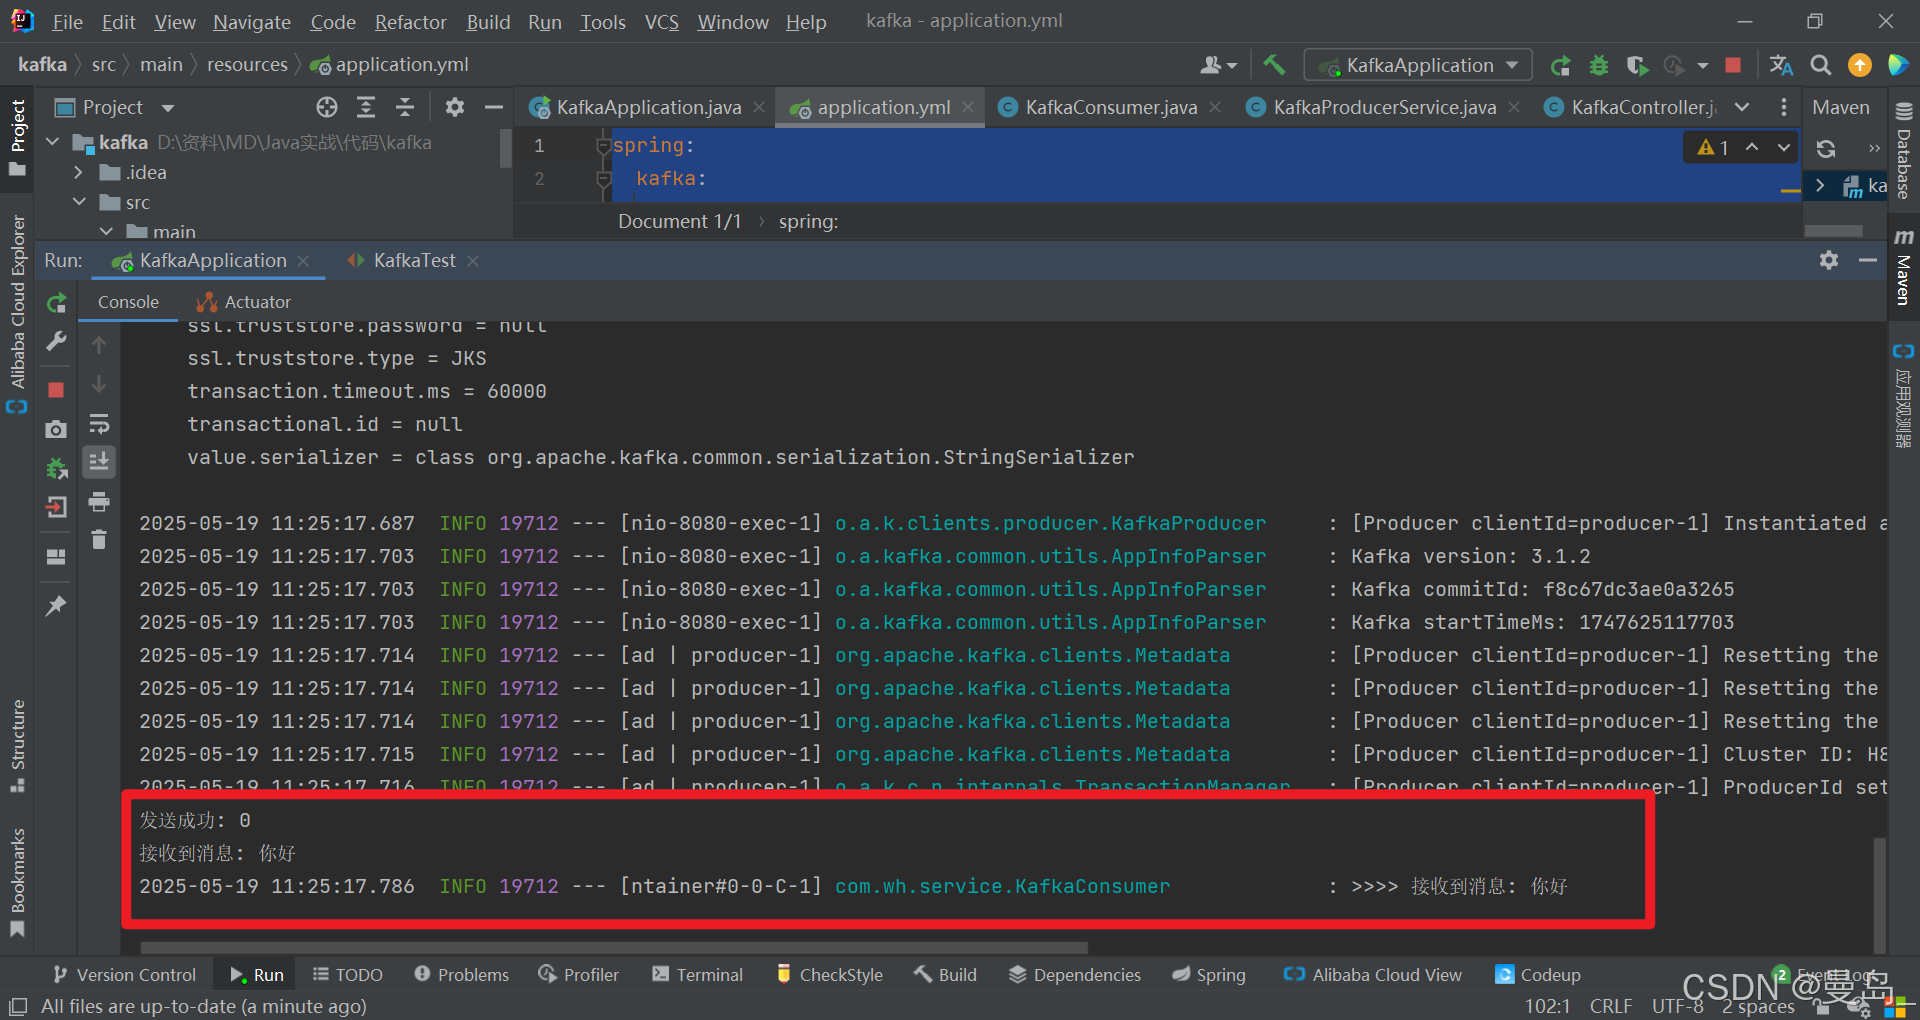Start debugging with the bug icon
Image resolution: width=1920 pixels, height=1020 pixels.
pos(1599,66)
